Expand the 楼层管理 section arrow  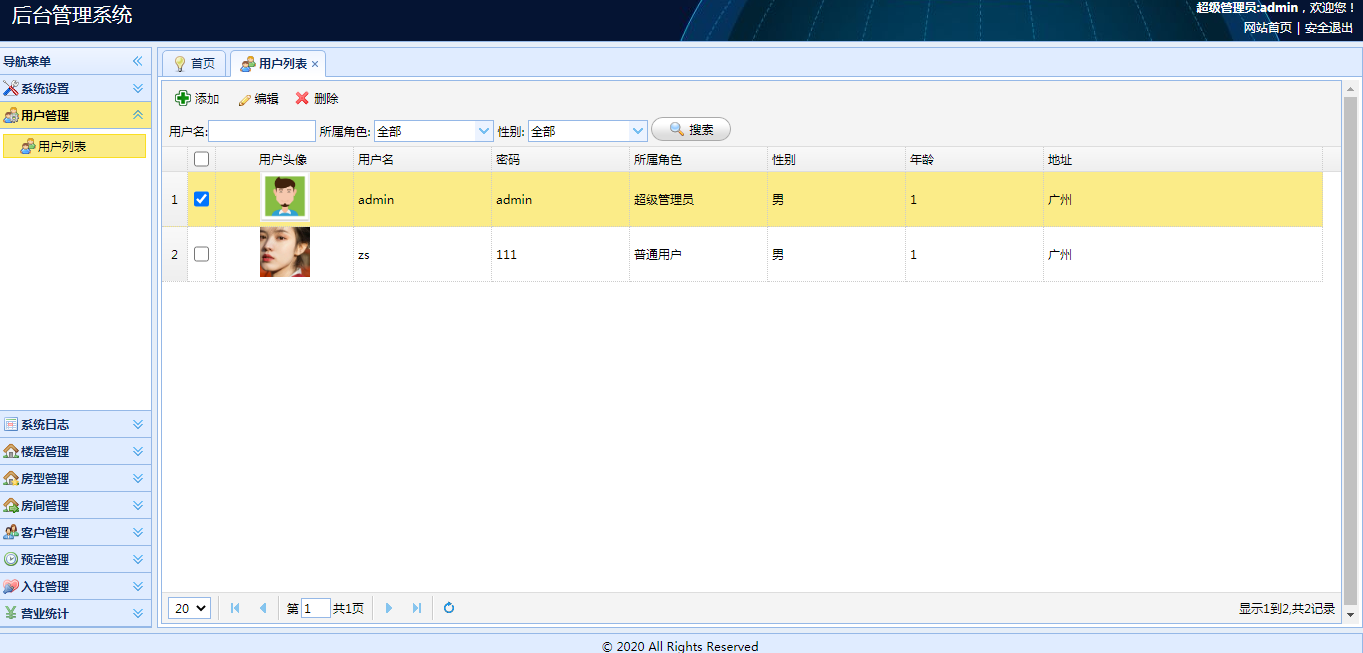(x=138, y=451)
